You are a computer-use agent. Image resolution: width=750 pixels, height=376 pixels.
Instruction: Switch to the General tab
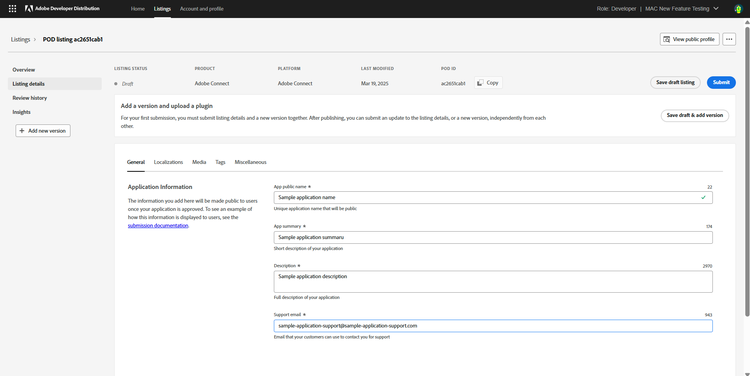pyautogui.click(x=136, y=162)
